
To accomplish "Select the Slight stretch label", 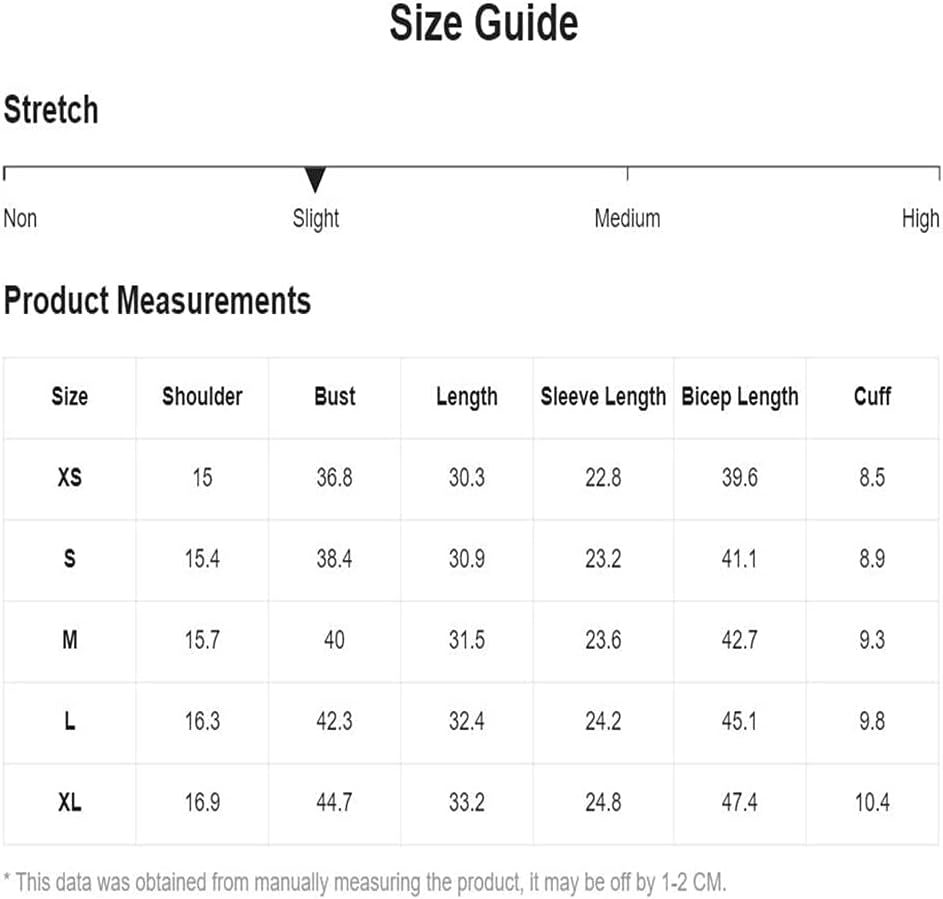I will click(x=316, y=218).
